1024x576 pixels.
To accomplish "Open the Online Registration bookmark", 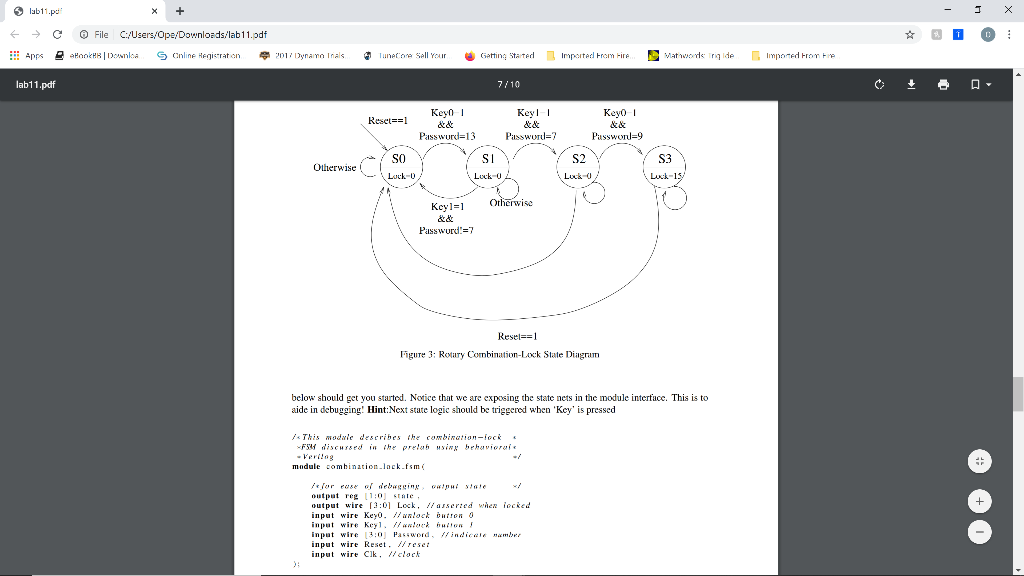I will click(x=199, y=56).
